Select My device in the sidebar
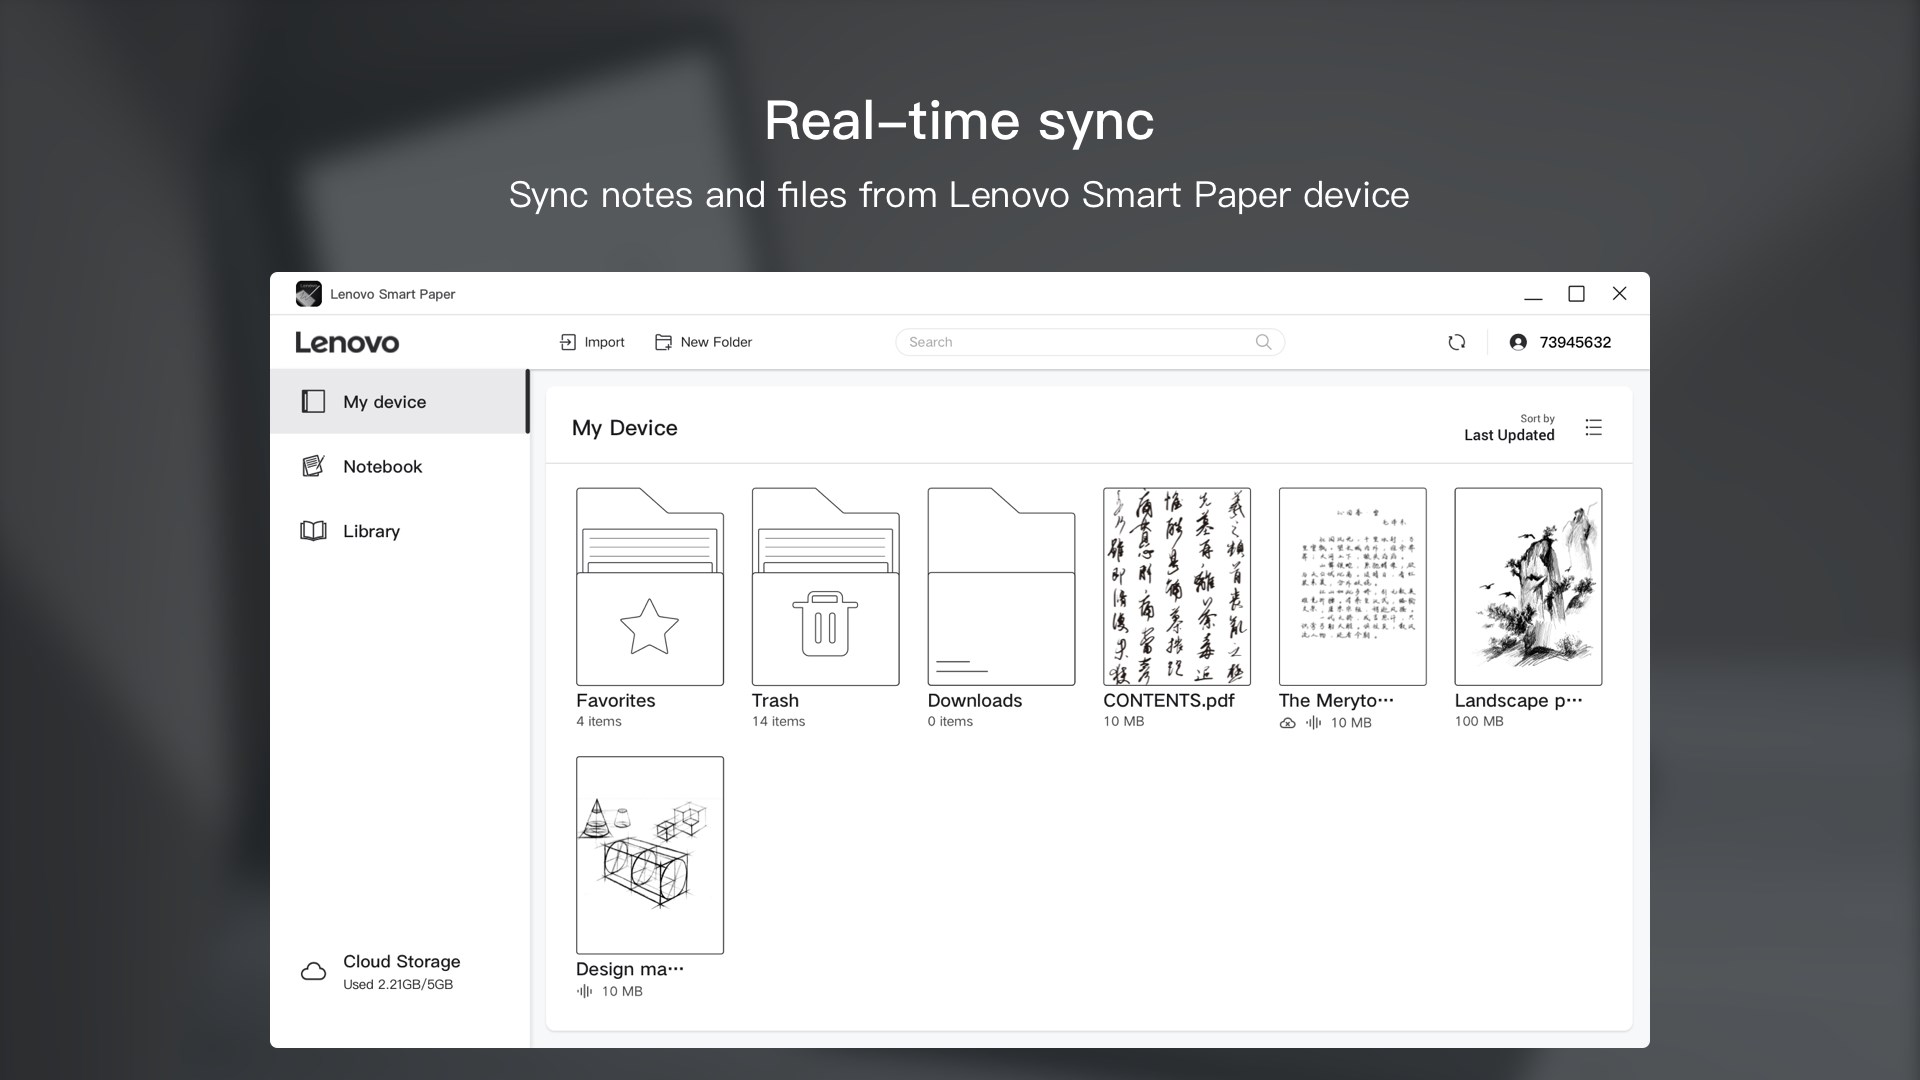This screenshot has height=1080, width=1920. coord(385,401)
